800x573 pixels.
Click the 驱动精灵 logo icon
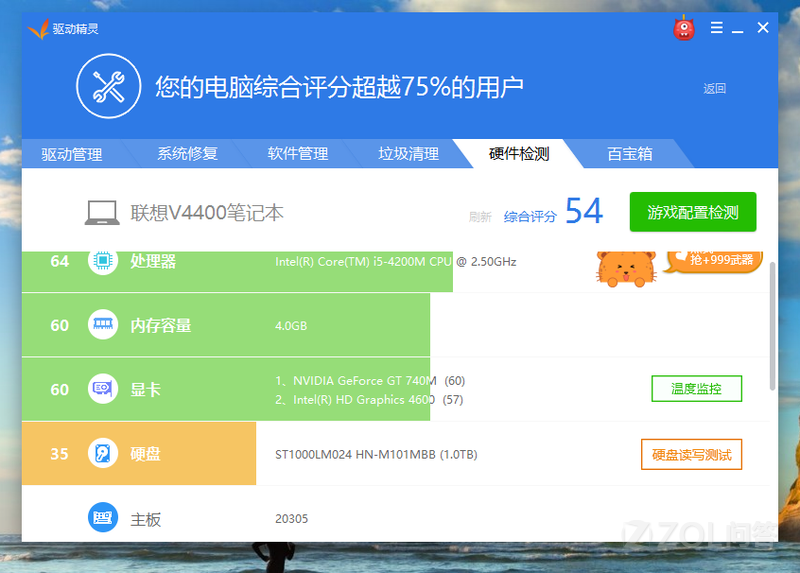[38, 29]
